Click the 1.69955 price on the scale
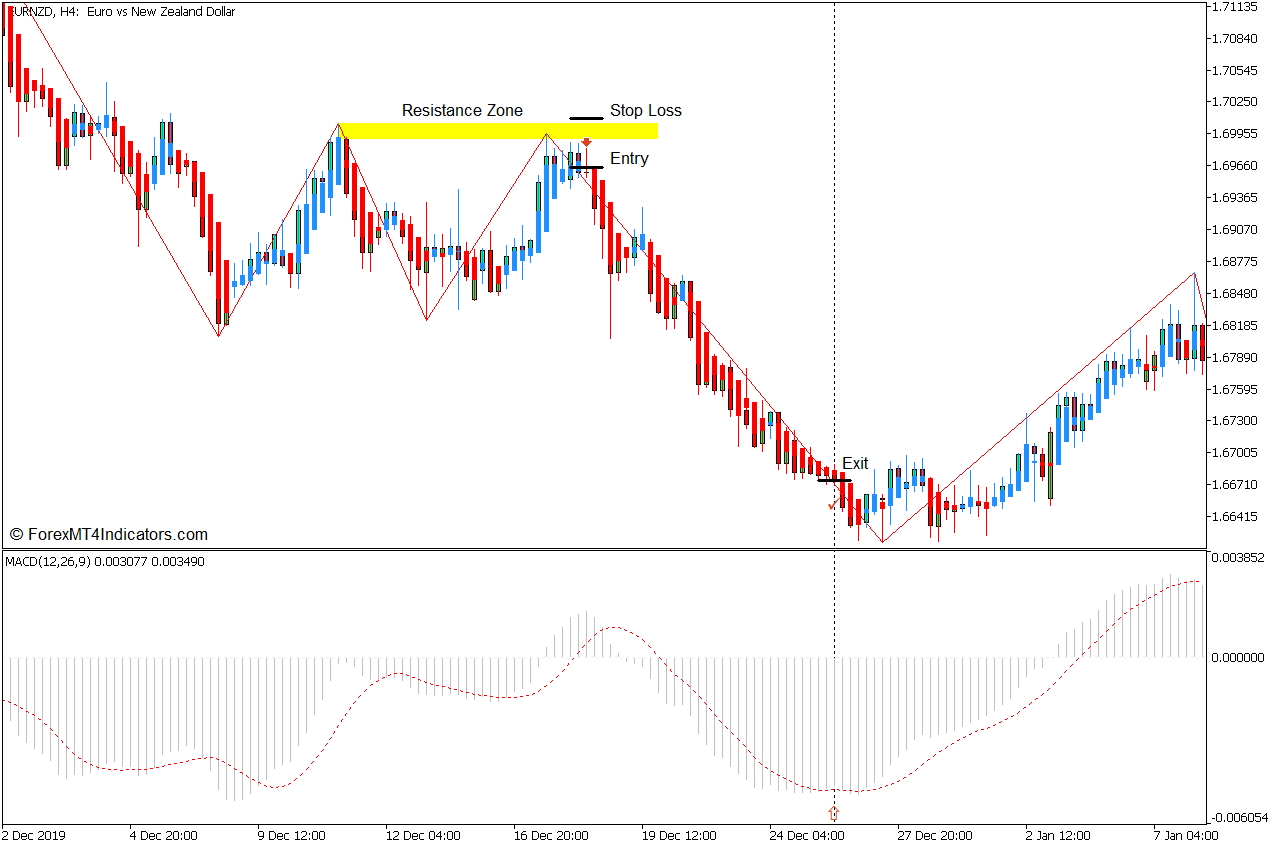The image size is (1276, 848). tap(1235, 133)
